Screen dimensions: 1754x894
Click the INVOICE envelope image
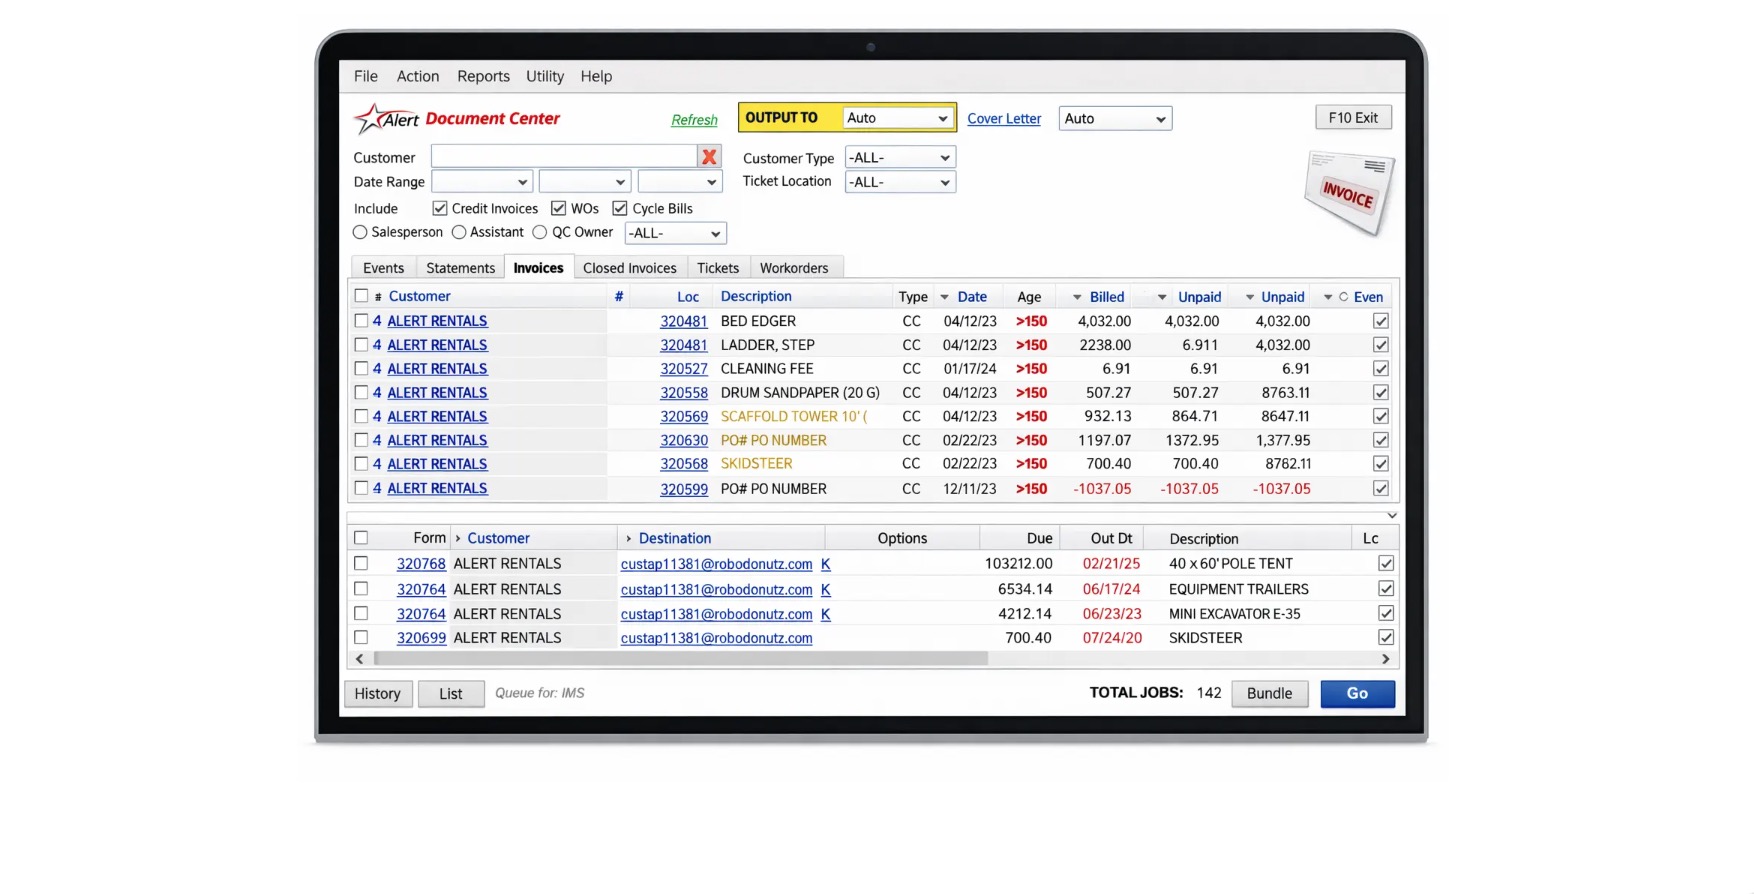click(x=1349, y=192)
